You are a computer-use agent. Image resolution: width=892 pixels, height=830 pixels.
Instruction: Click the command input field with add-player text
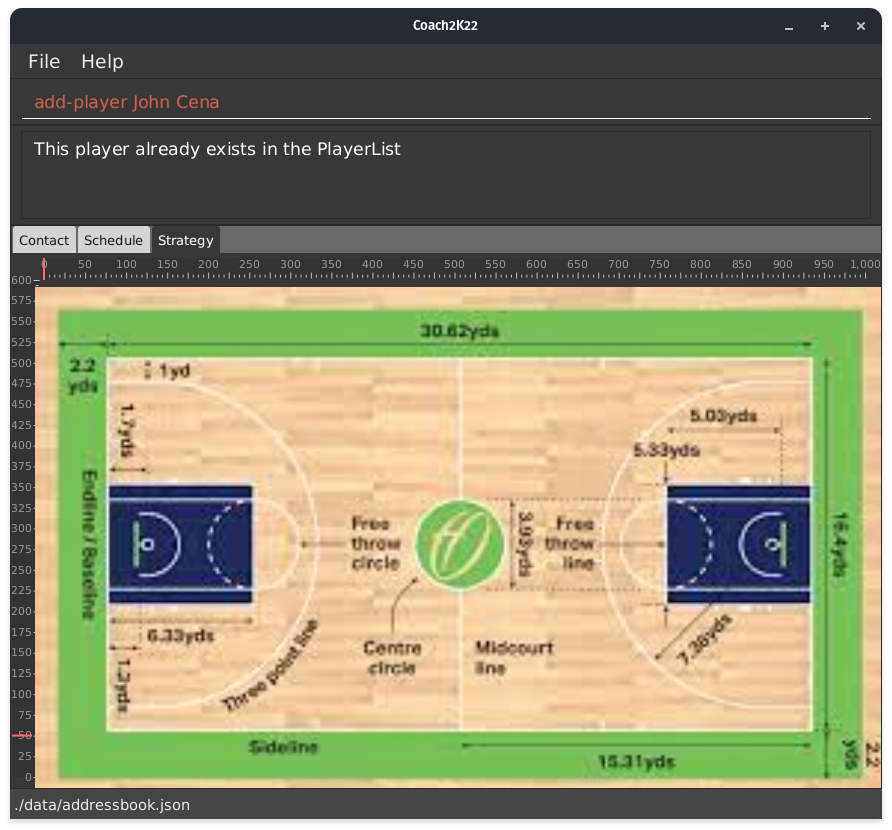(446, 102)
